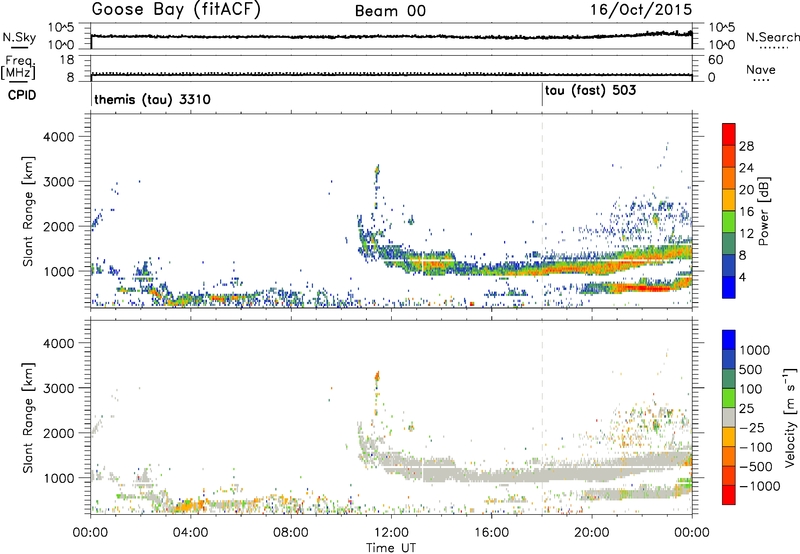This screenshot has height=554, width=800.
Task: Click the '18' tick of the frequency panel
Action: 67,60
